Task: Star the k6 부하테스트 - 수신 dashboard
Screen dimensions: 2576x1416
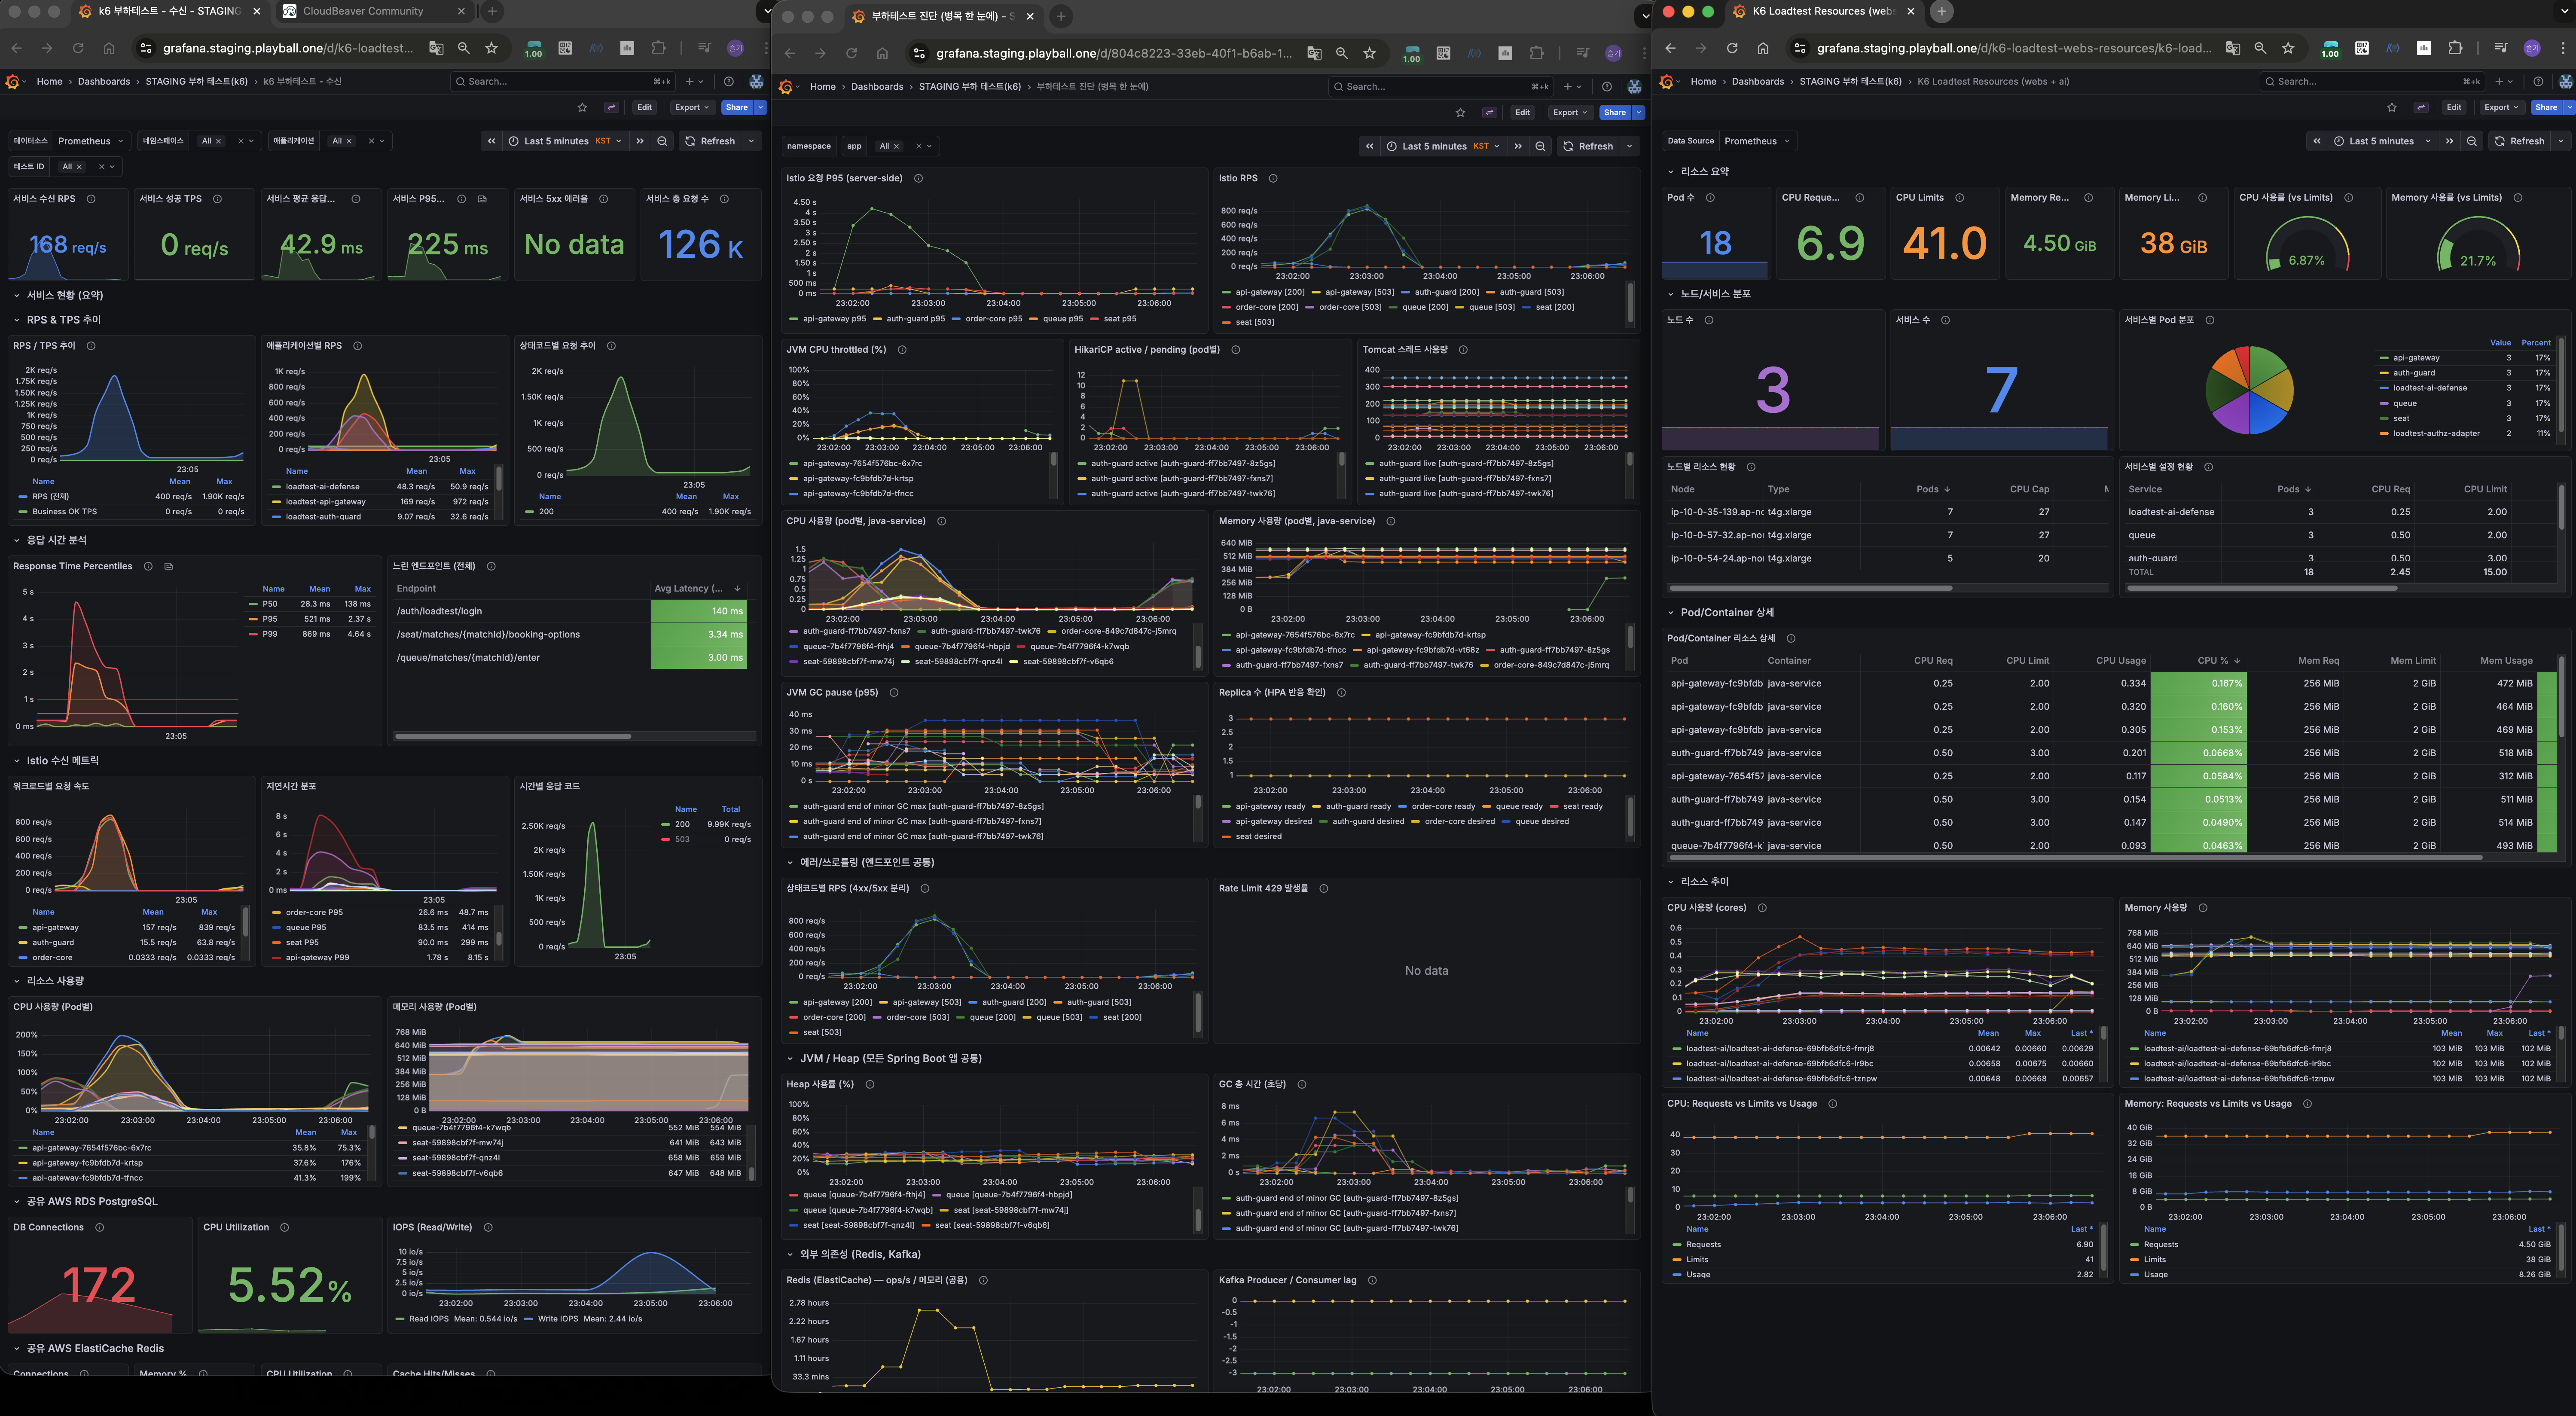Action: [582, 107]
